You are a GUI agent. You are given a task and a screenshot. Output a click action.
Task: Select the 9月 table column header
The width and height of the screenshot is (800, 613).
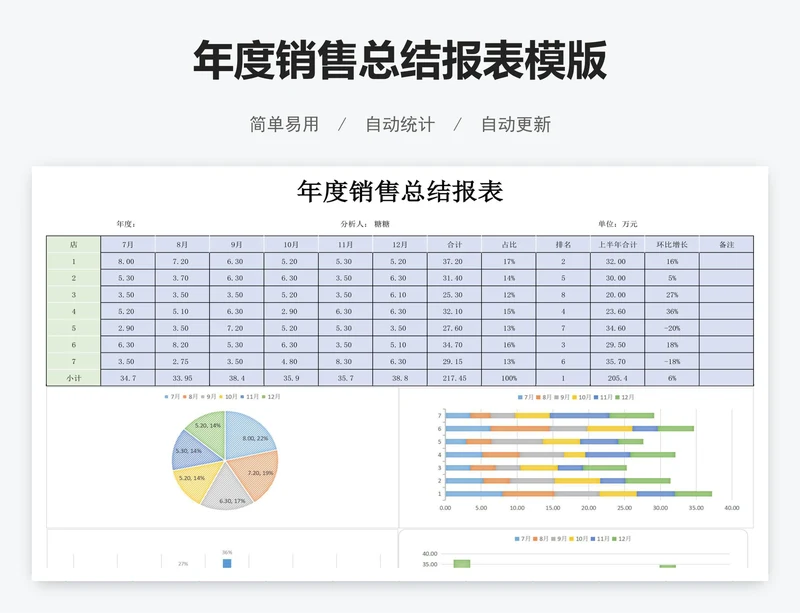click(x=237, y=244)
